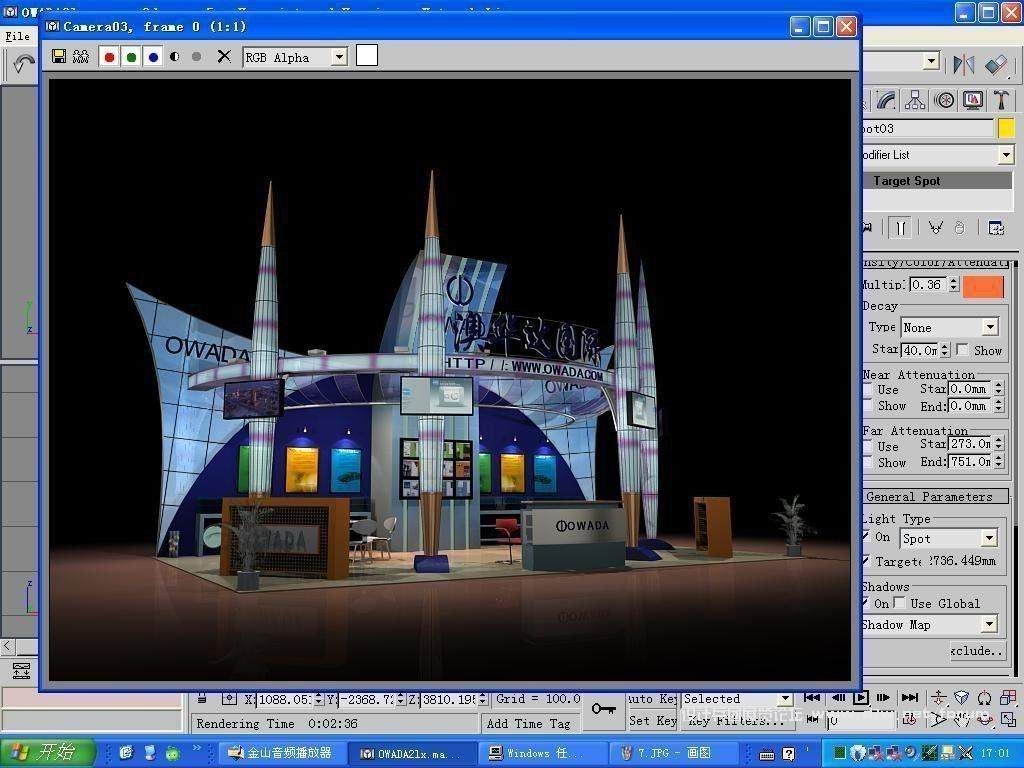Image resolution: width=1024 pixels, height=768 pixels.
Task: Enable the Decay Show checkbox
Action: 962,350
